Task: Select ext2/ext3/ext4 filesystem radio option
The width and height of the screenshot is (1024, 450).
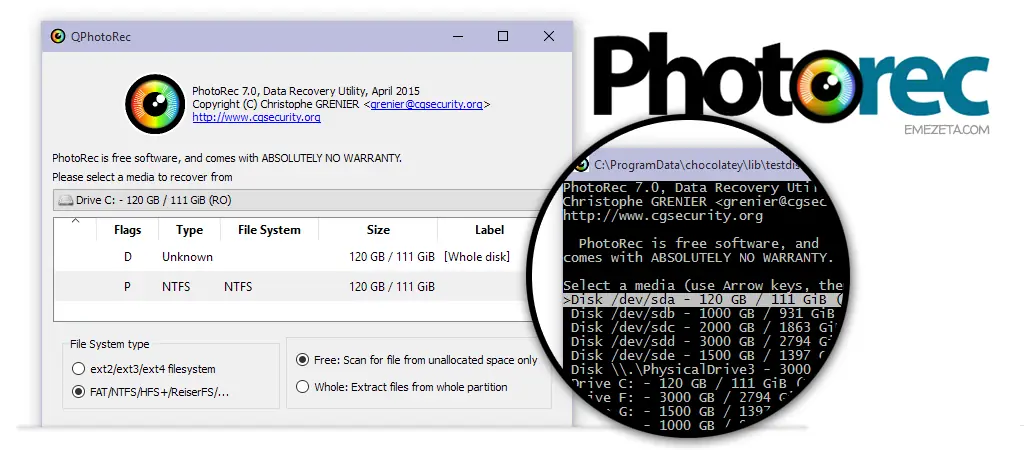Action: click(78, 369)
